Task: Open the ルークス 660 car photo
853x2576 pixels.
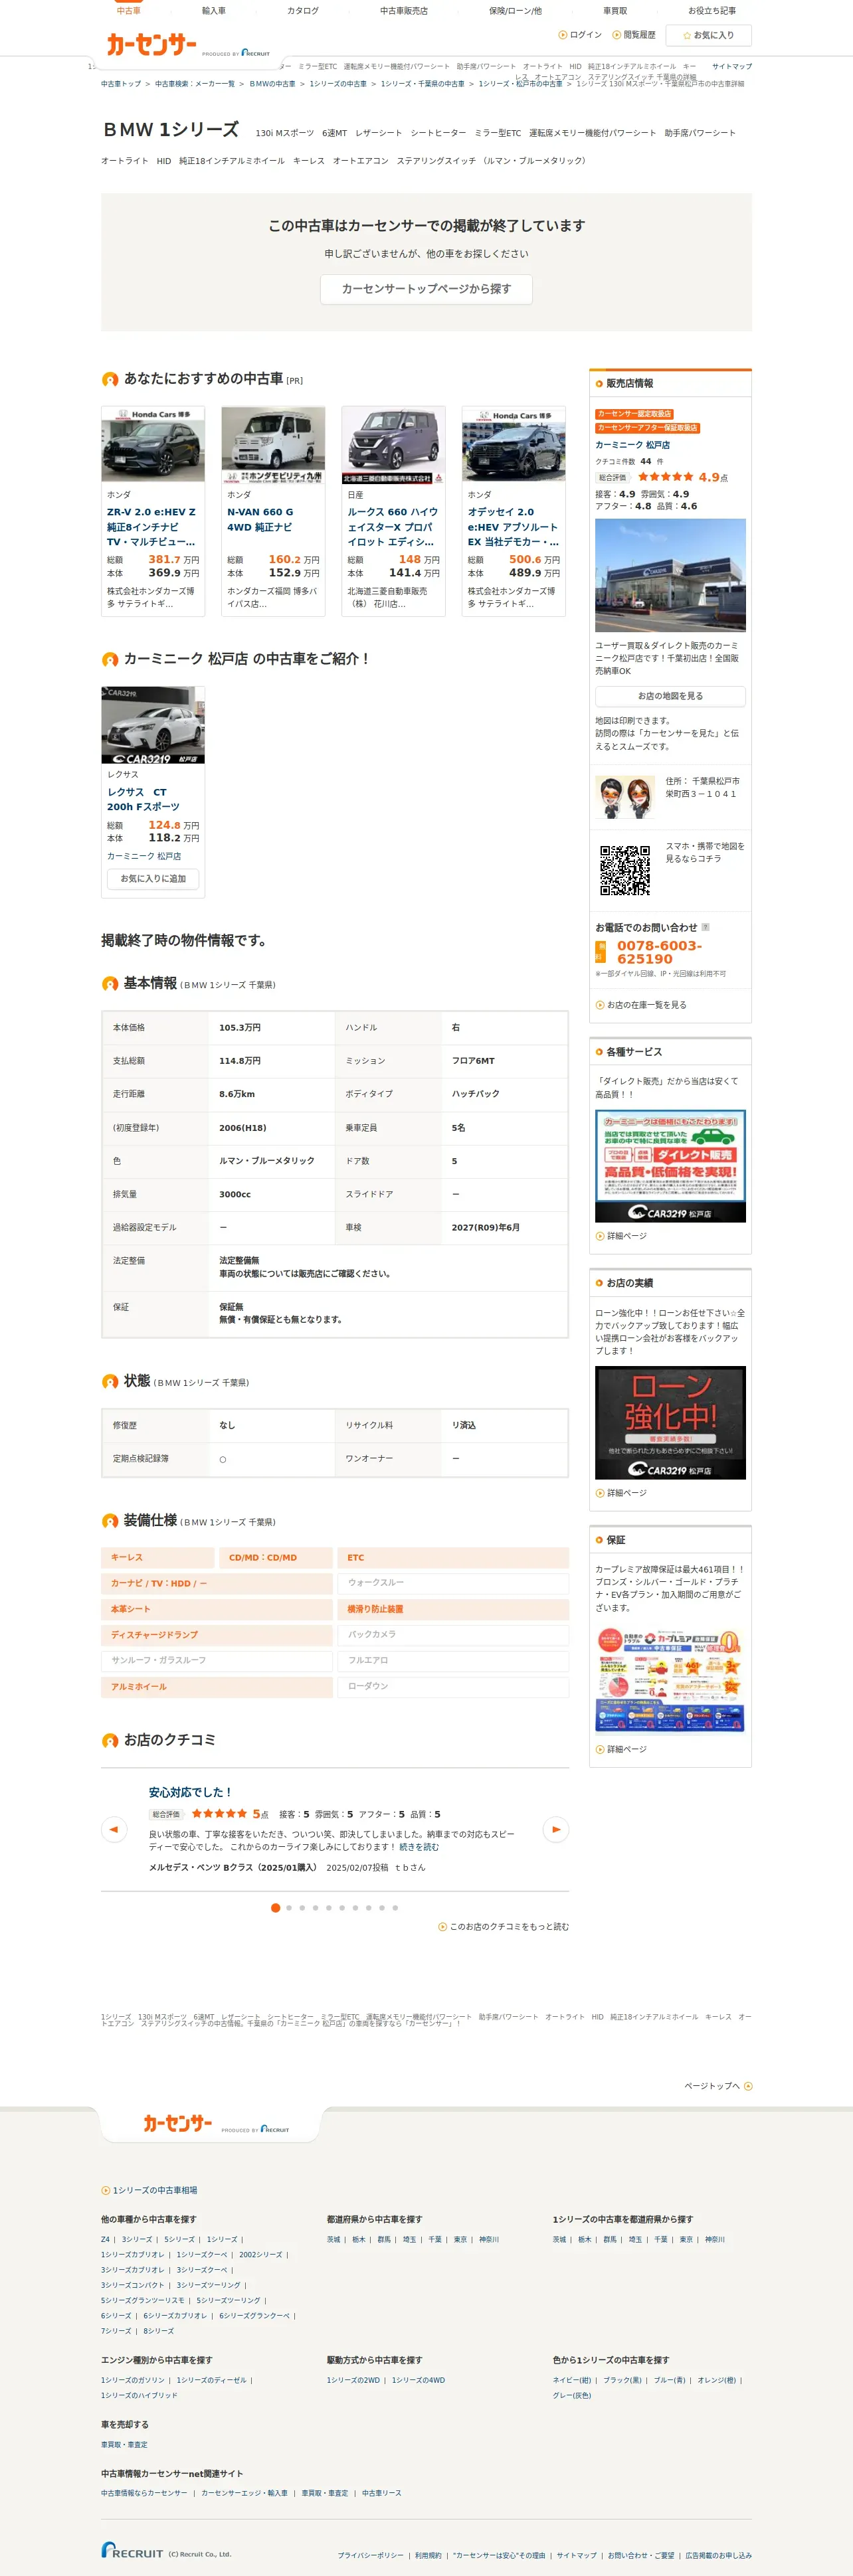Action: point(393,445)
